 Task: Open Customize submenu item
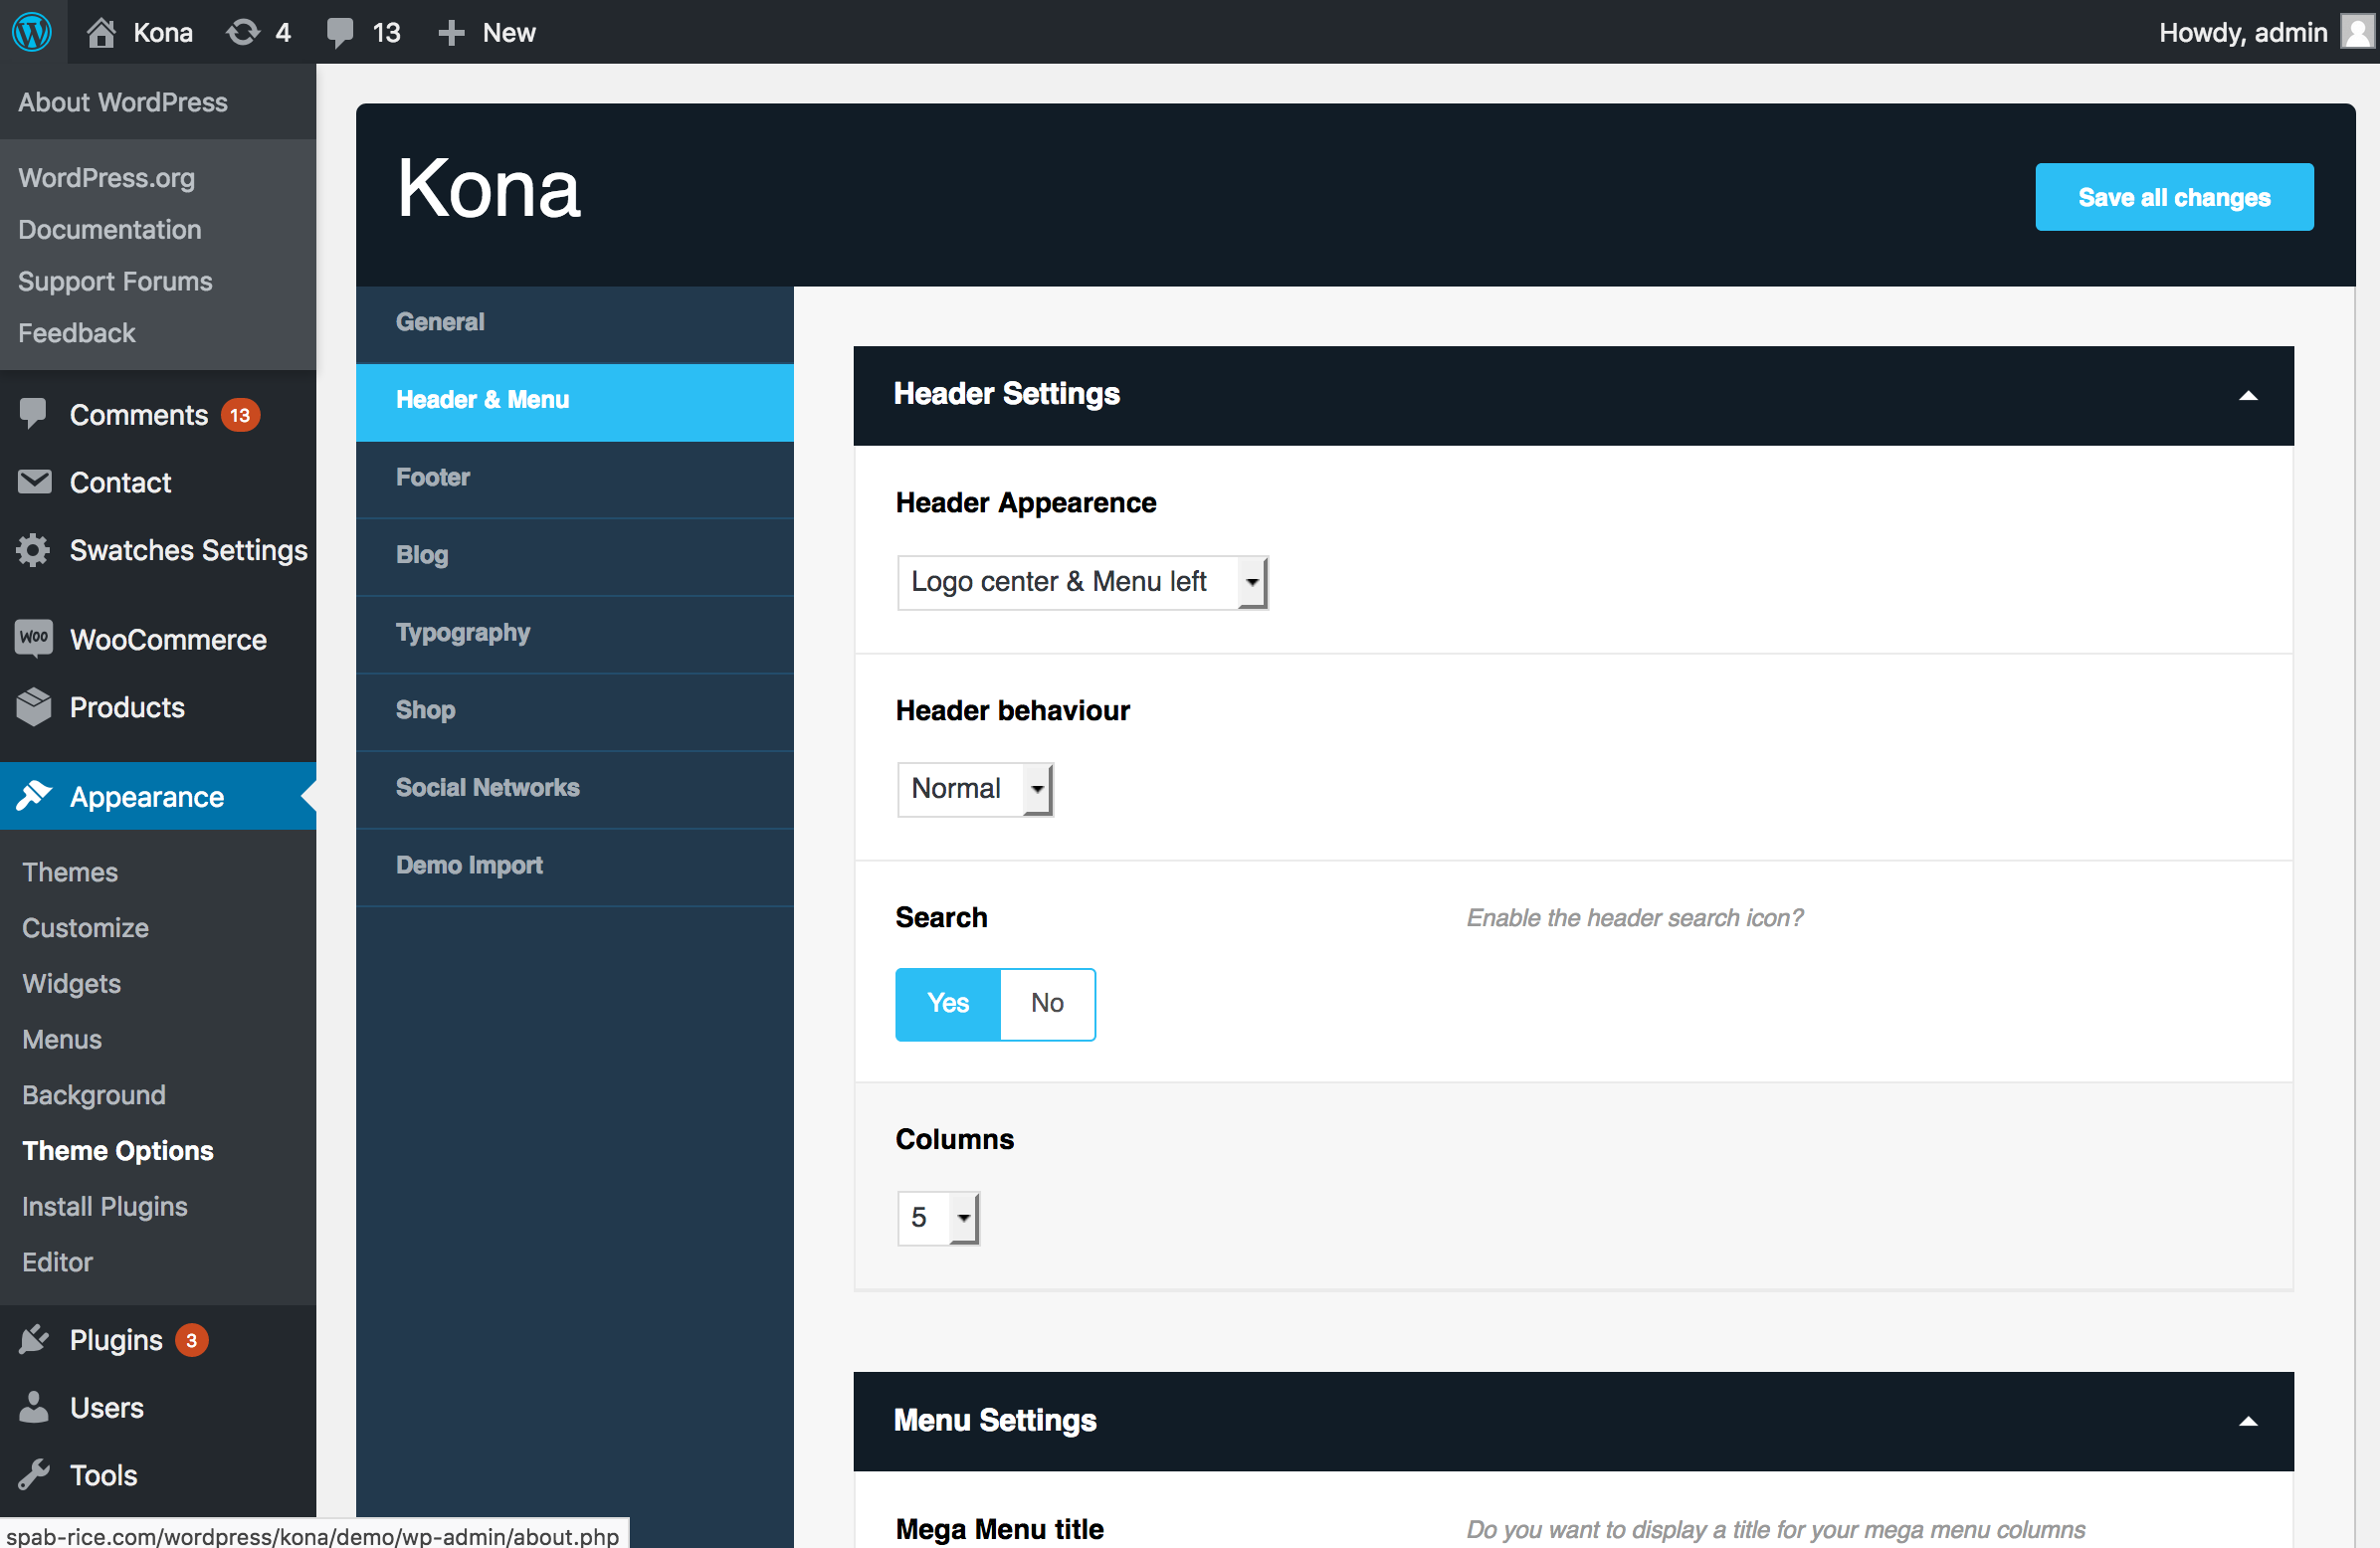(x=85, y=928)
